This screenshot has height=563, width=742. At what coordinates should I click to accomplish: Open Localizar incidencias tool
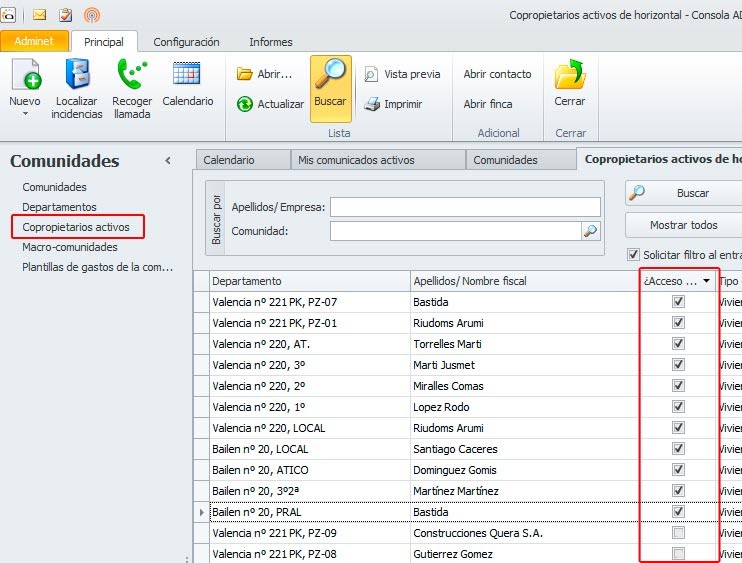78,76
